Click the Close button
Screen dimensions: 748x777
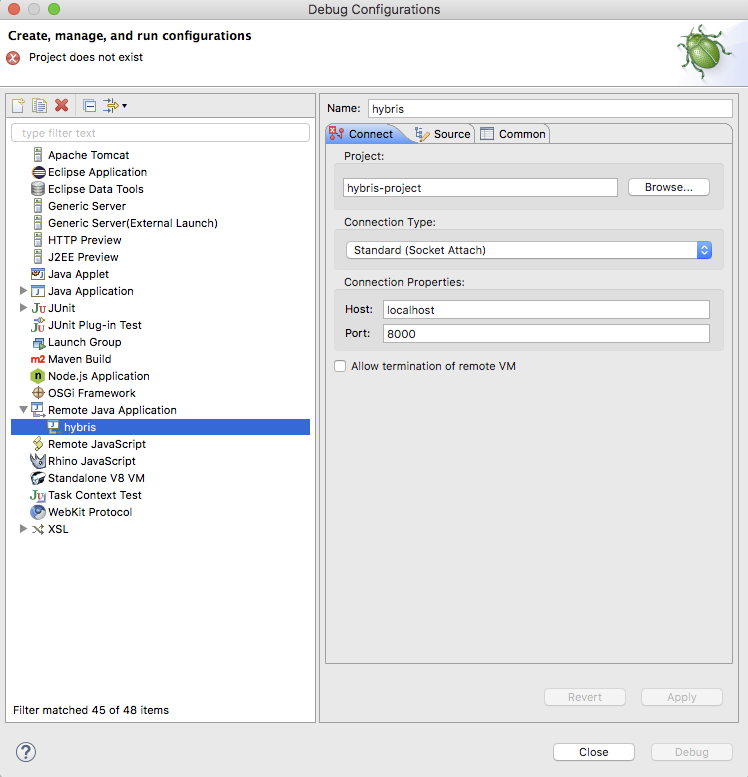[x=594, y=752]
